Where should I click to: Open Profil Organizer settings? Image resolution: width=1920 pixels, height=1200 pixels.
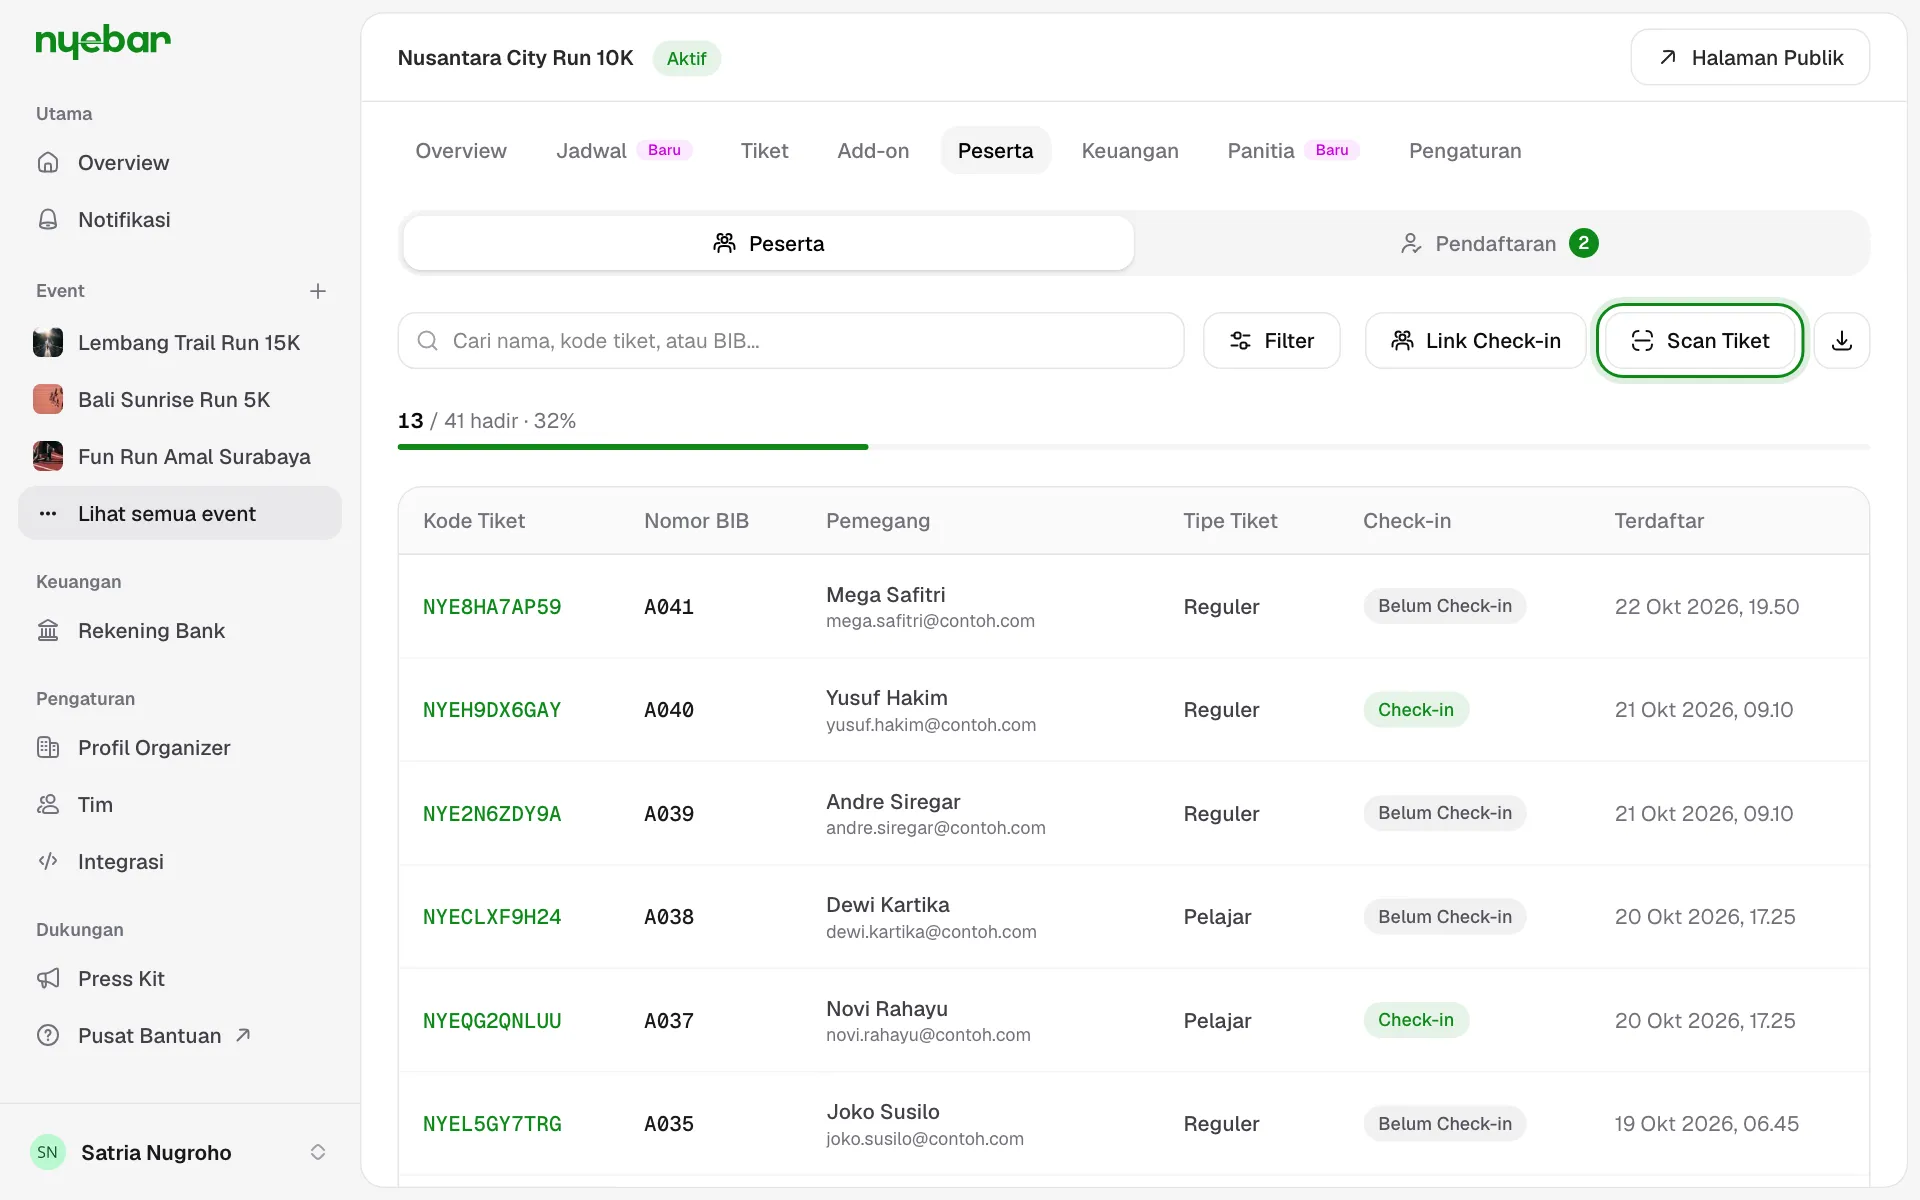tap(180, 748)
